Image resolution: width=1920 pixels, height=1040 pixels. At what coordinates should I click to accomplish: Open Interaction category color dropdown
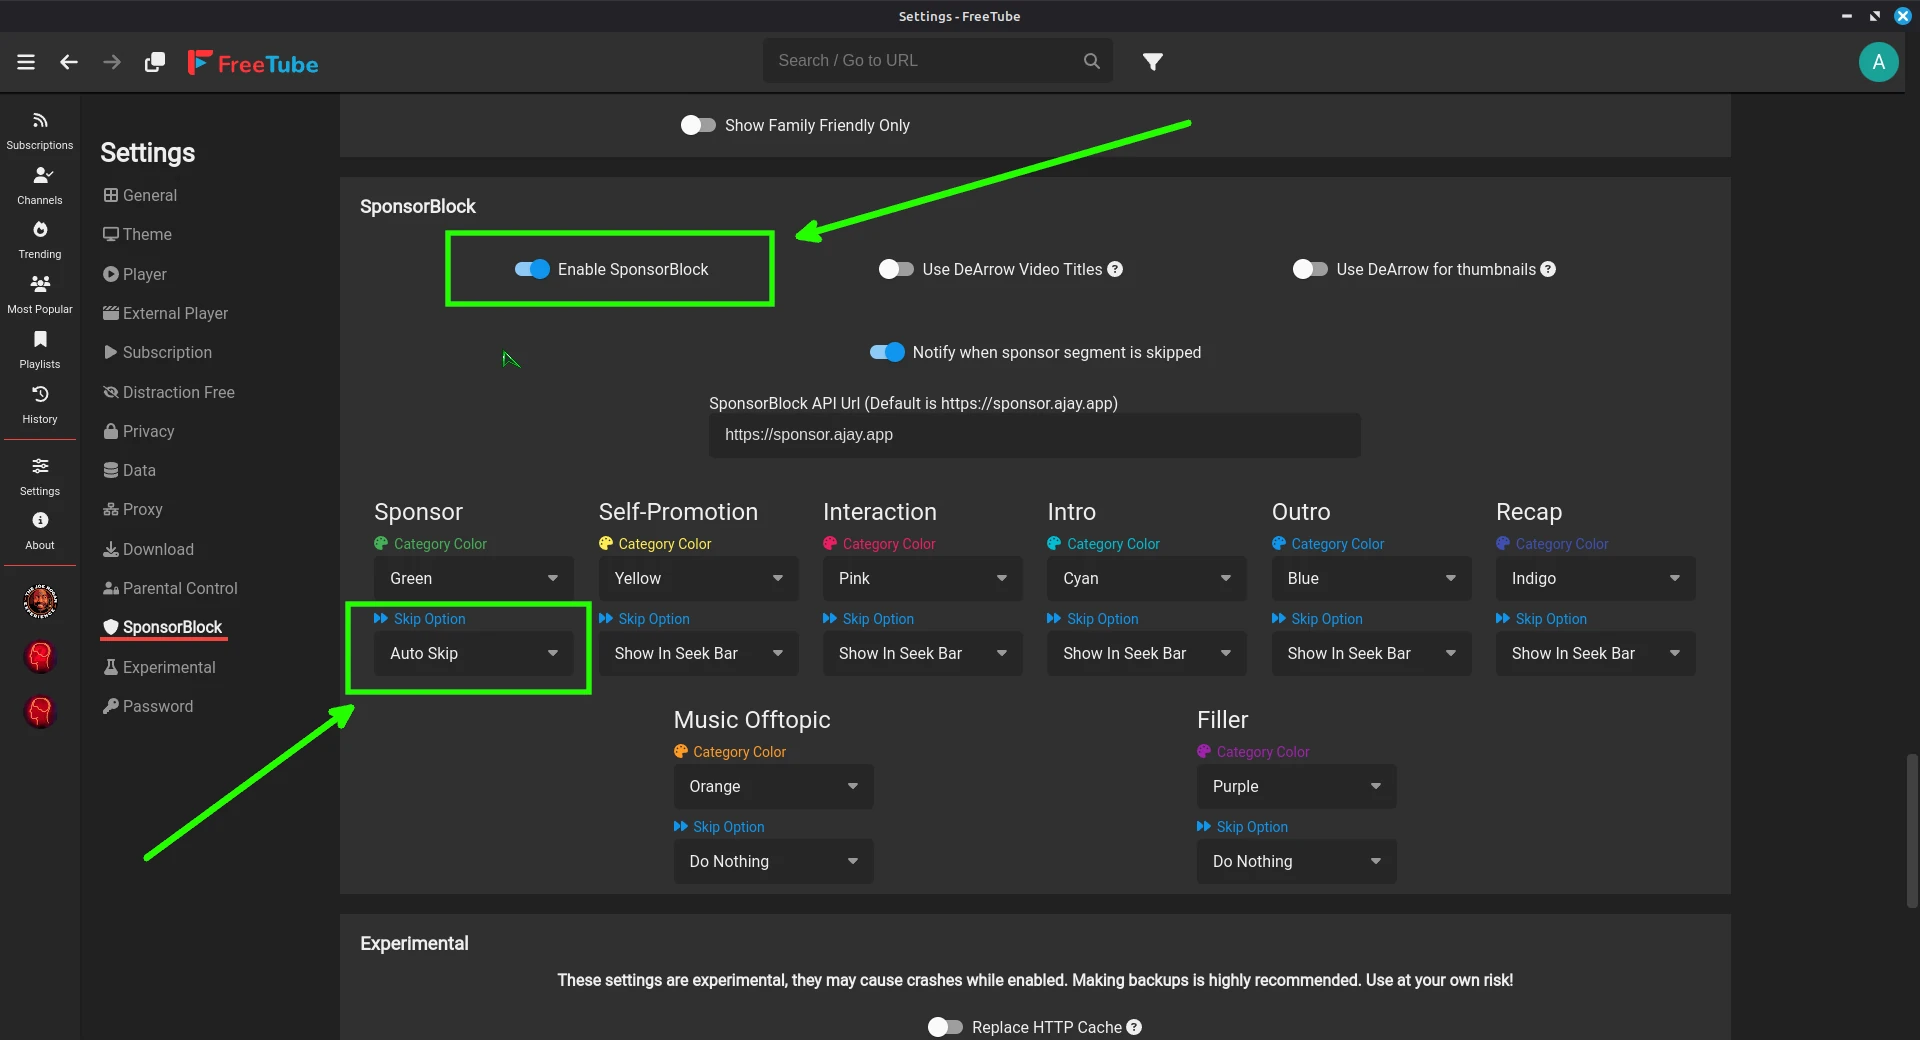click(923, 578)
